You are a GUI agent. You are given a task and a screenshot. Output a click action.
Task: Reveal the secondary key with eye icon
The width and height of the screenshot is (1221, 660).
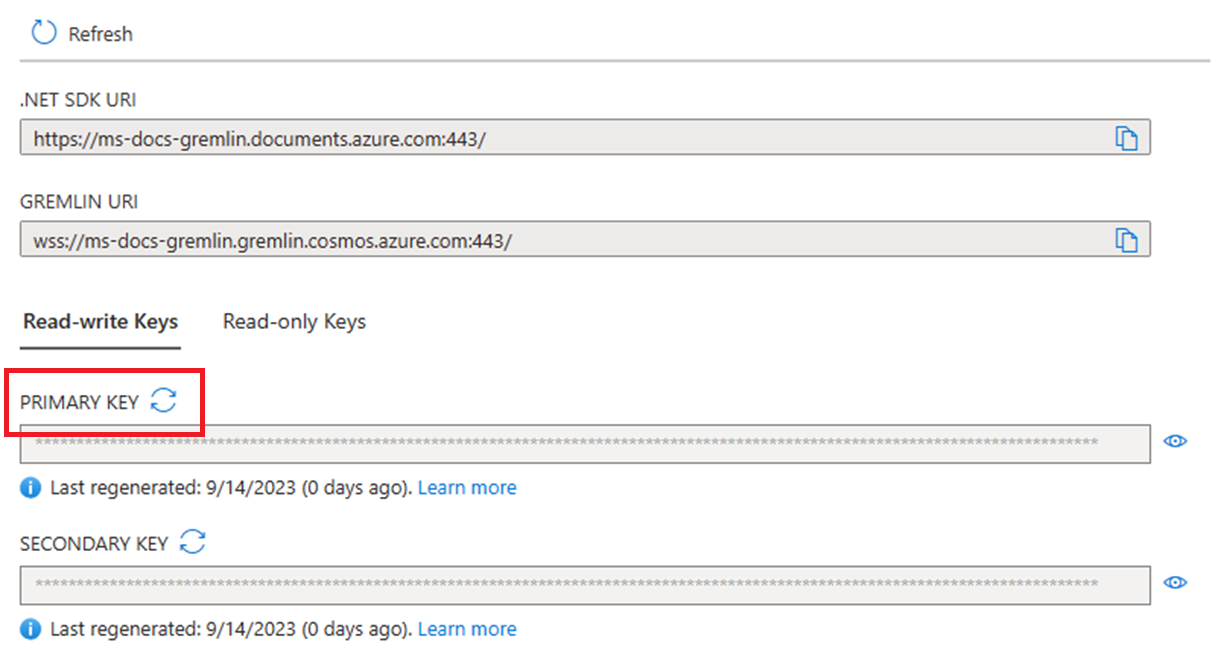(x=1175, y=583)
